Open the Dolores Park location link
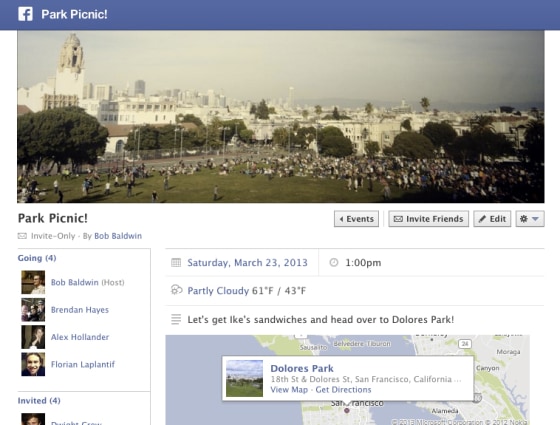560x425 pixels. pos(302,368)
